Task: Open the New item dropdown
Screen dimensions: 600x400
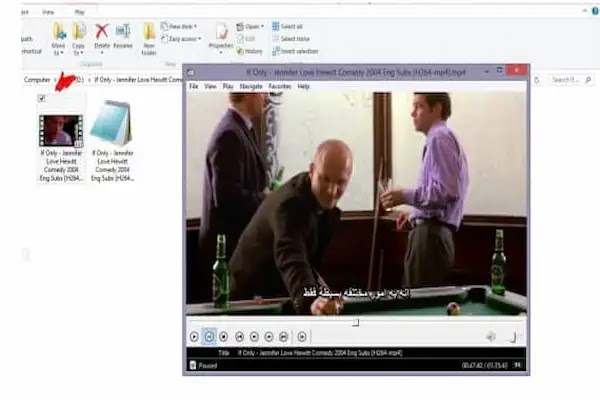Action: coord(179,27)
